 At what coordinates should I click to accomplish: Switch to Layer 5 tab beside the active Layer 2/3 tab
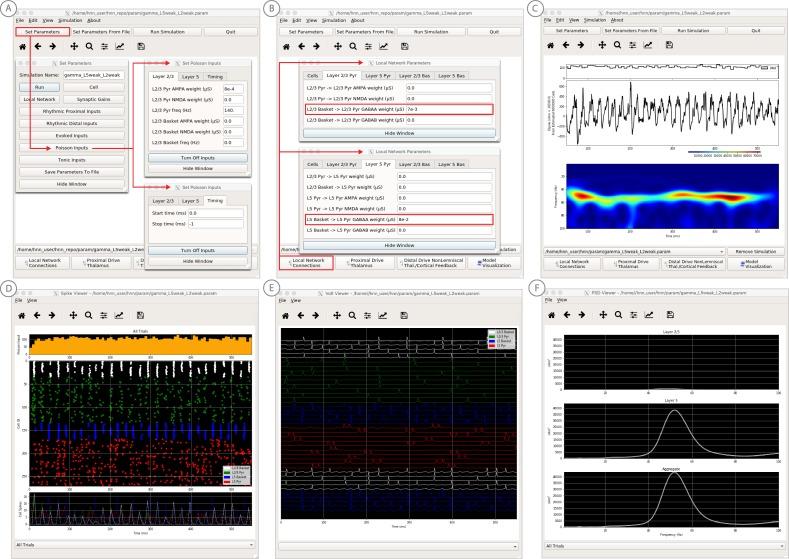190,76
